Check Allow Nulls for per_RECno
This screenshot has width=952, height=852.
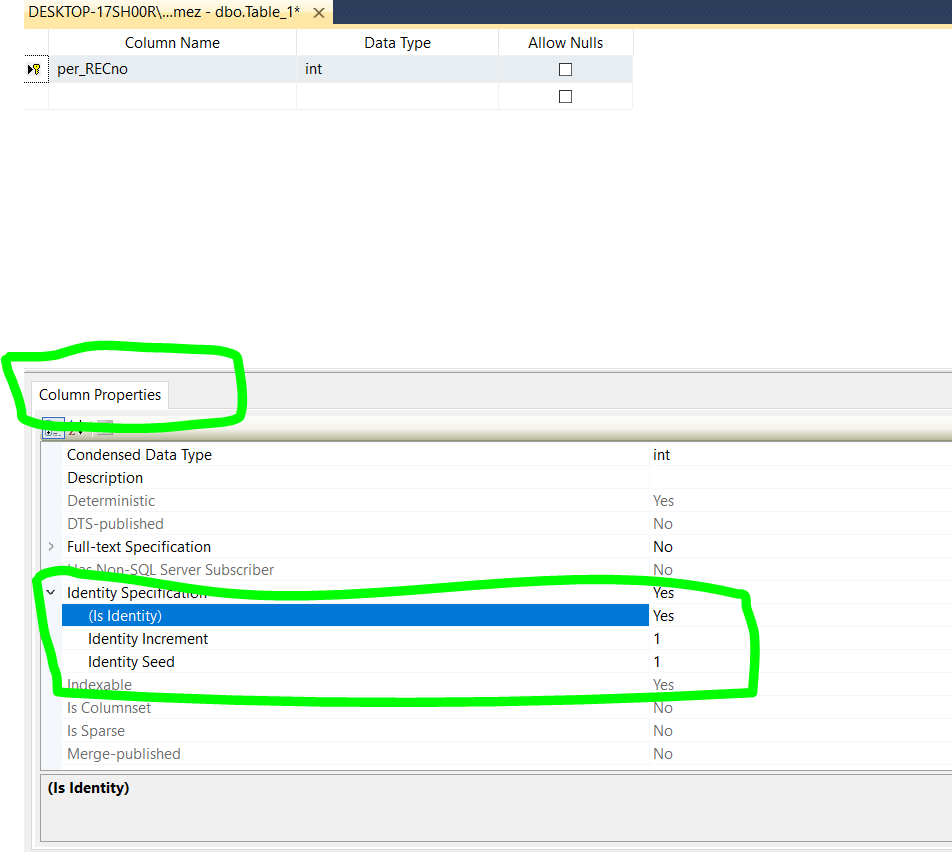[565, 68]
